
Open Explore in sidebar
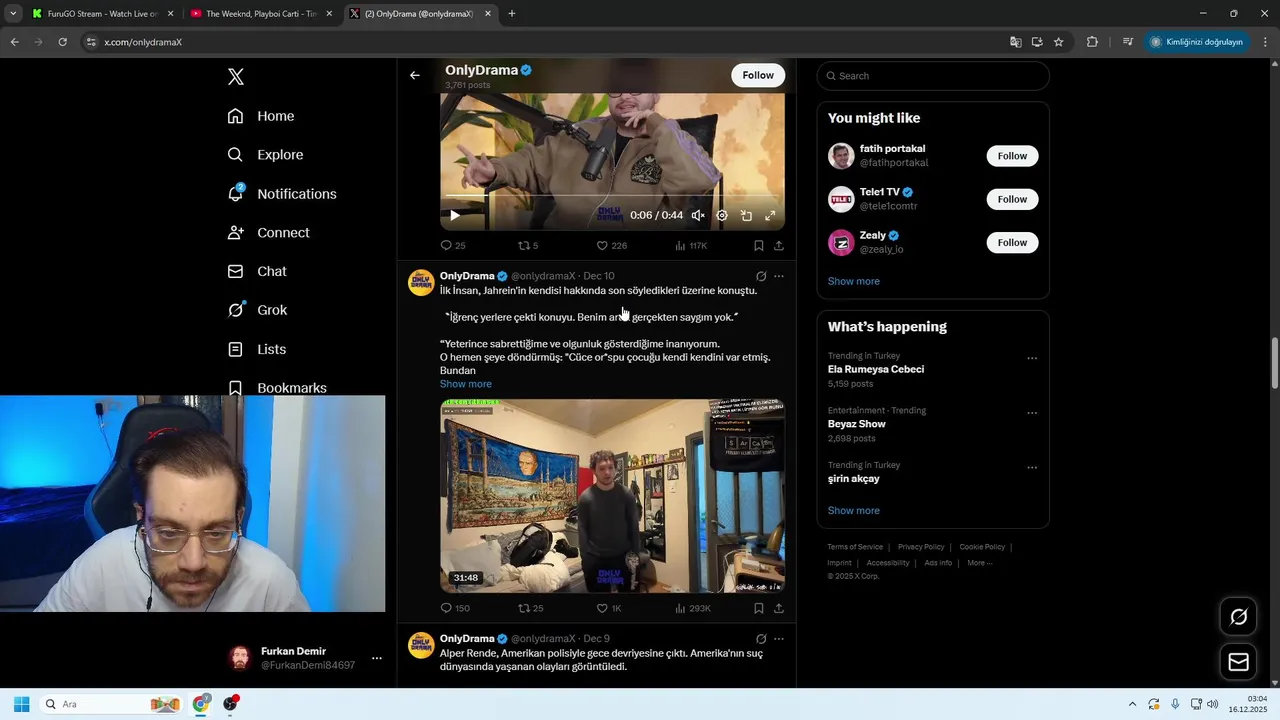pyautogui.click(x=265, y=155)
